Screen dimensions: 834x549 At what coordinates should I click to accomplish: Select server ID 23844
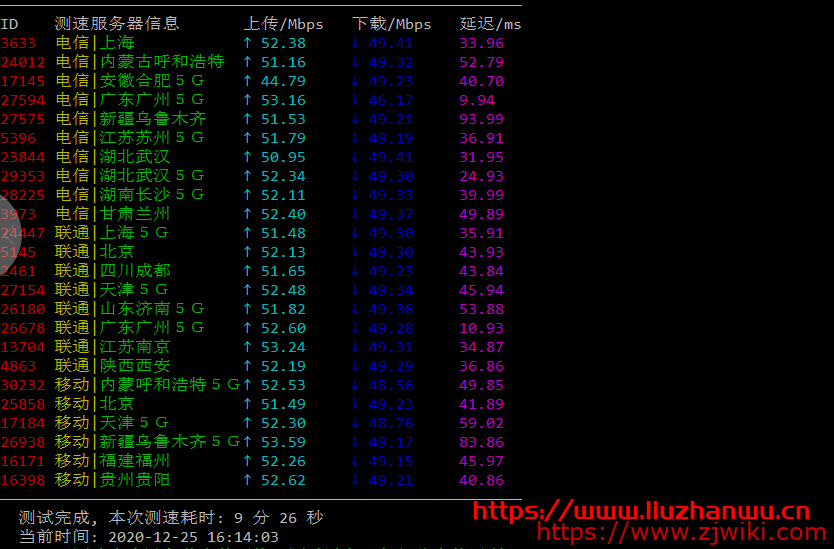point(23,157)
